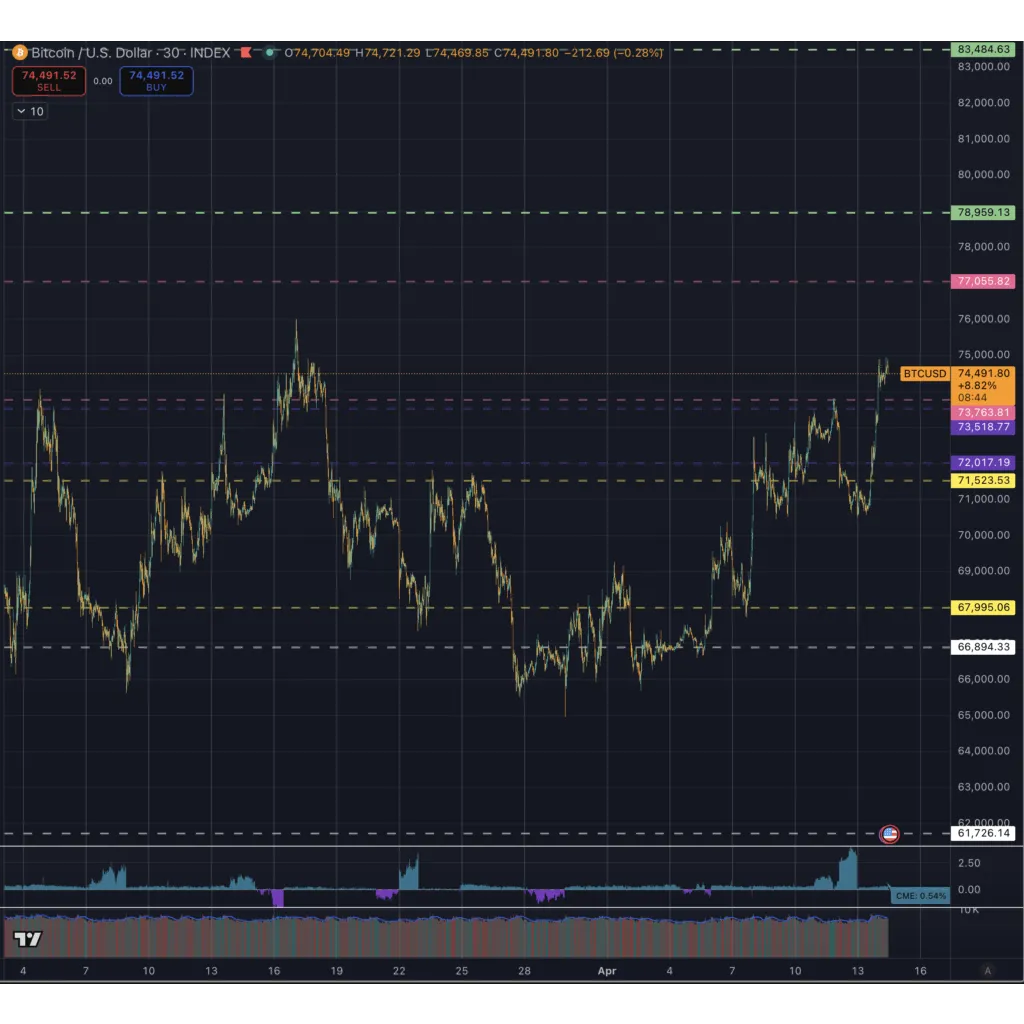Image resolution: width=1024 pixels, height=1024 pixels.
Task: Click the +8.82% change in the price label
Action: pyautogui.click(x=976, y=386)
